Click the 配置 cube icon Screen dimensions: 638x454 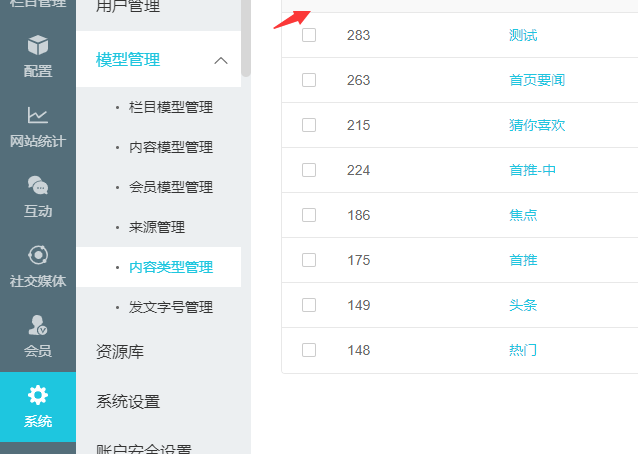38,46
